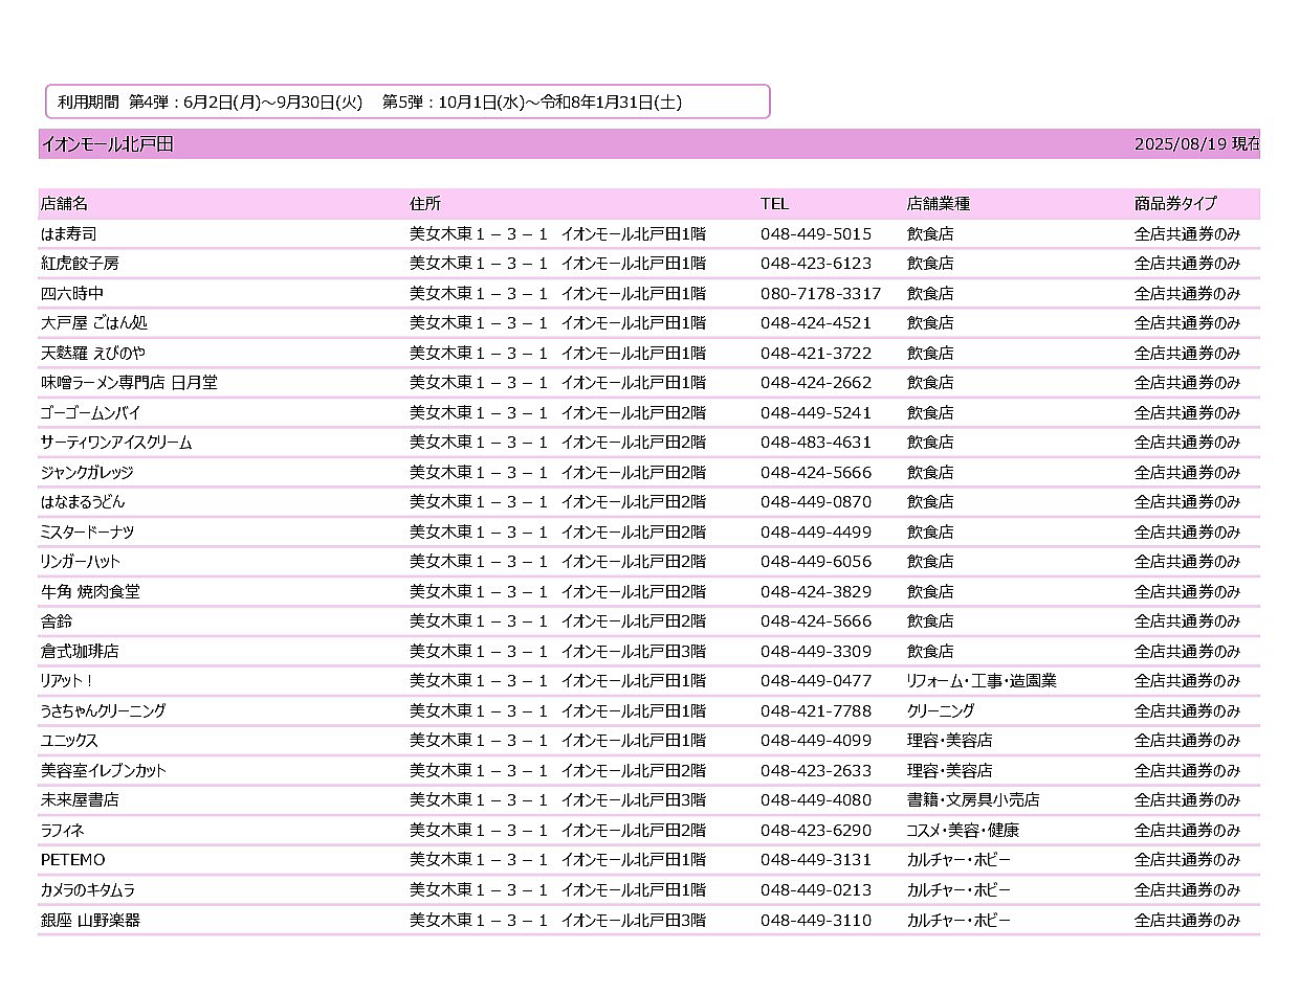Click the イオンモール北戸田 section title
This screenshot has height=995, width=1300.
(107, 145)
